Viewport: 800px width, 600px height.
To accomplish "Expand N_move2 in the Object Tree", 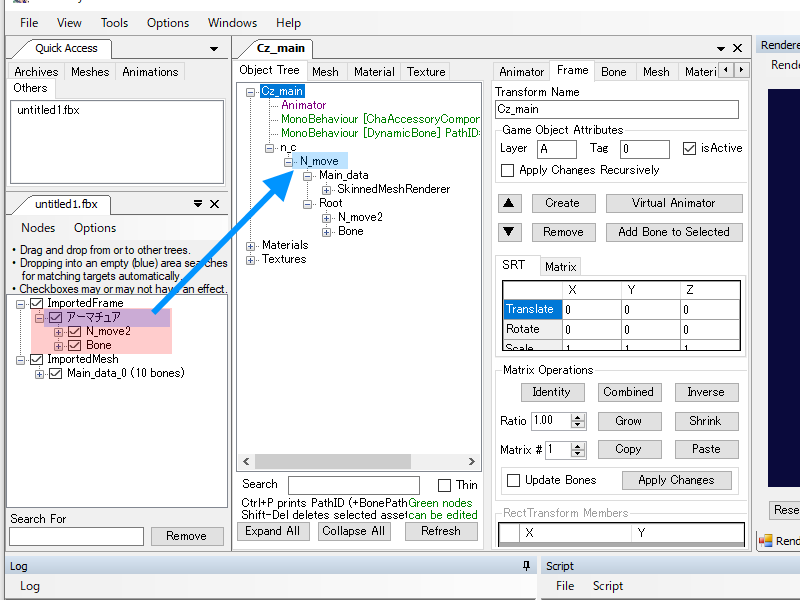I will point(327,218).
